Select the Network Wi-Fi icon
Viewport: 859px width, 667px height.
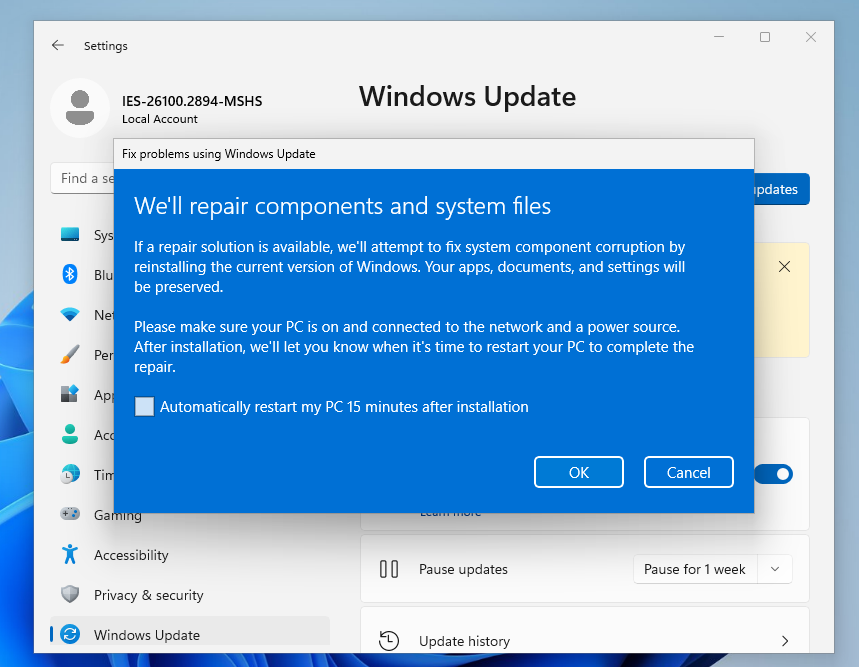click(x=70, y=314)
